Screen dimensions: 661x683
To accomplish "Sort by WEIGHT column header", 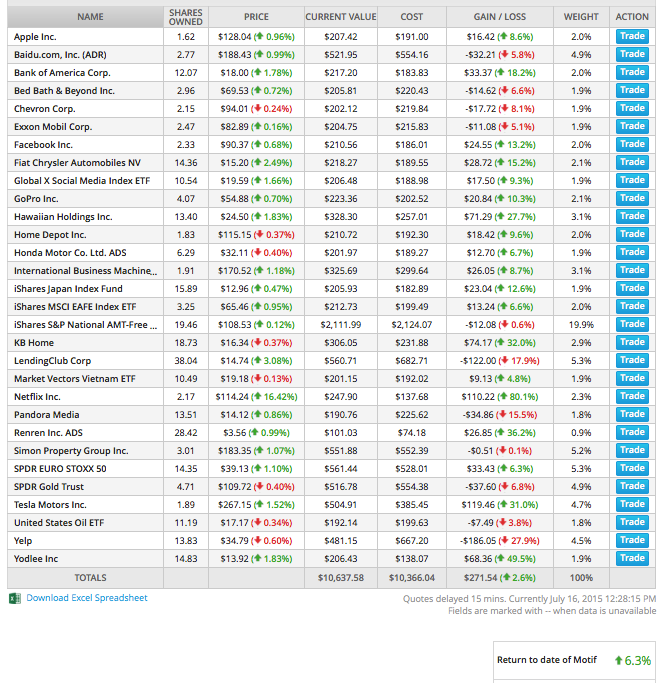I will (x=581, y=17).
